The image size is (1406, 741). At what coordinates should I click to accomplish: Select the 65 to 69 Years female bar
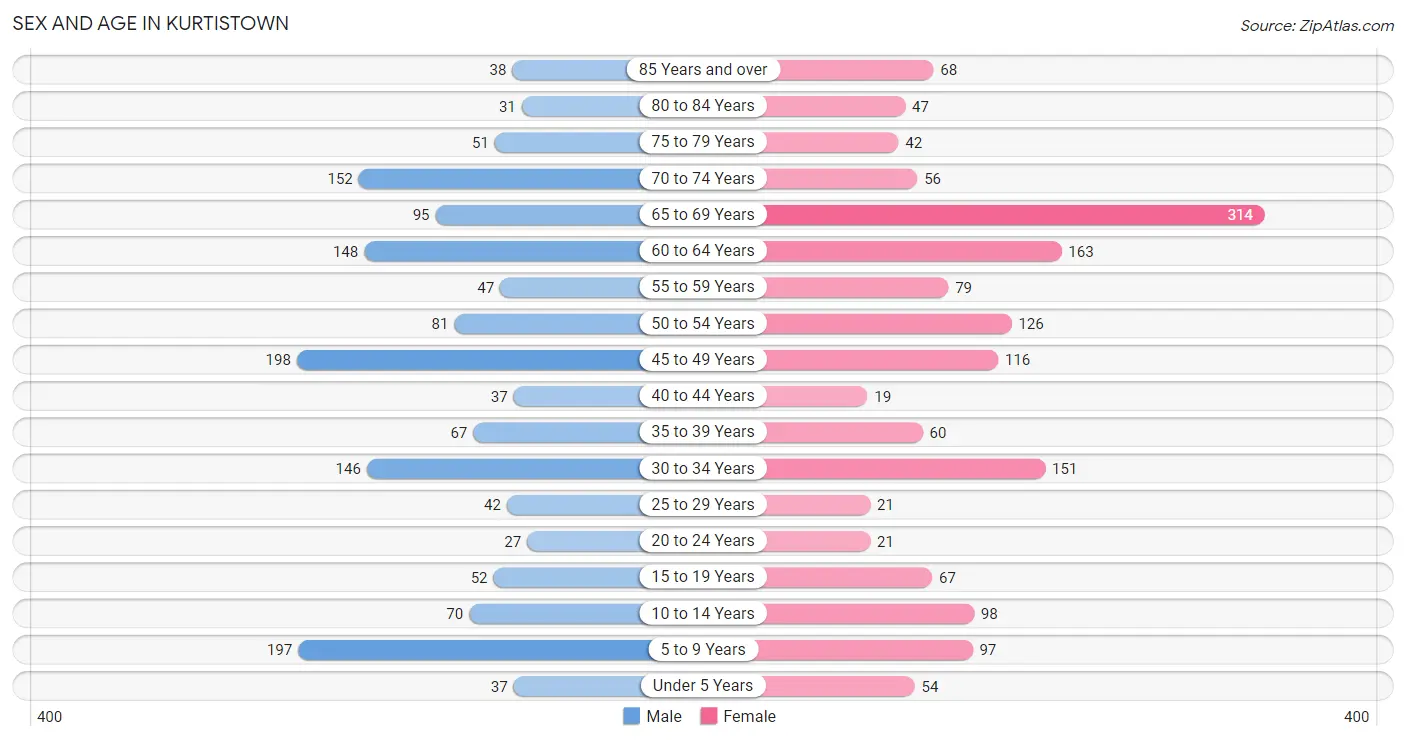1014,215
